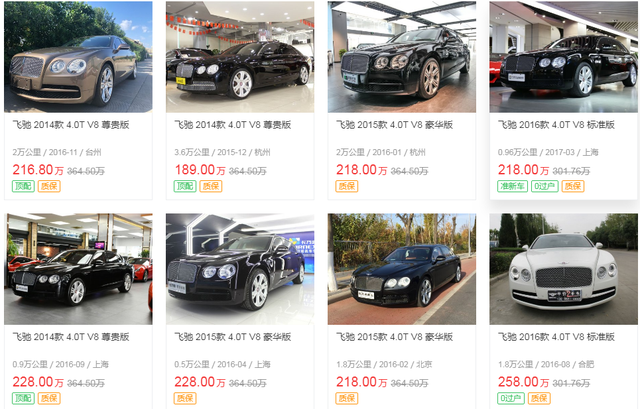The width and height of the screenshot is (640, 409).
Task: Click the 准新车 tag on the Shanghai 218.00万 listing
Action: [512, 186]
